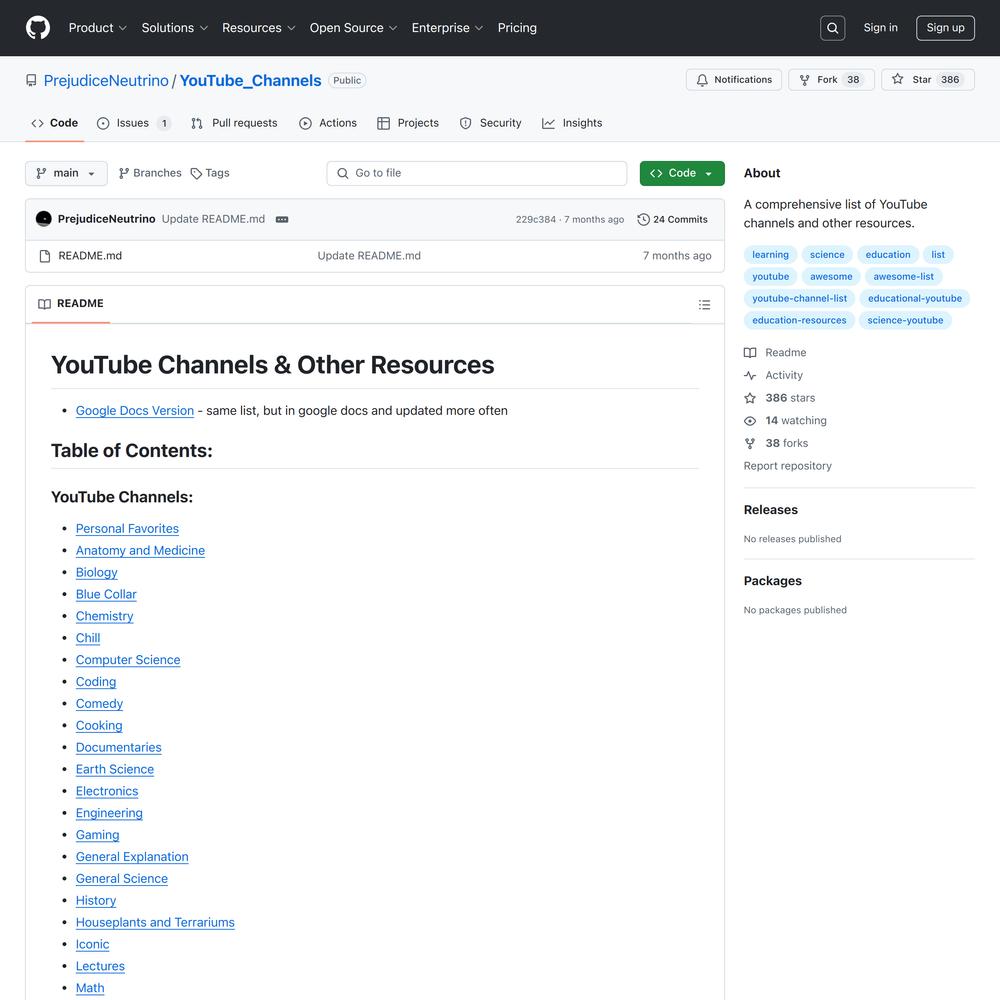Jump to Lectures section
This screenshot has height=1000, width=1000.
[x=100, y=966]
